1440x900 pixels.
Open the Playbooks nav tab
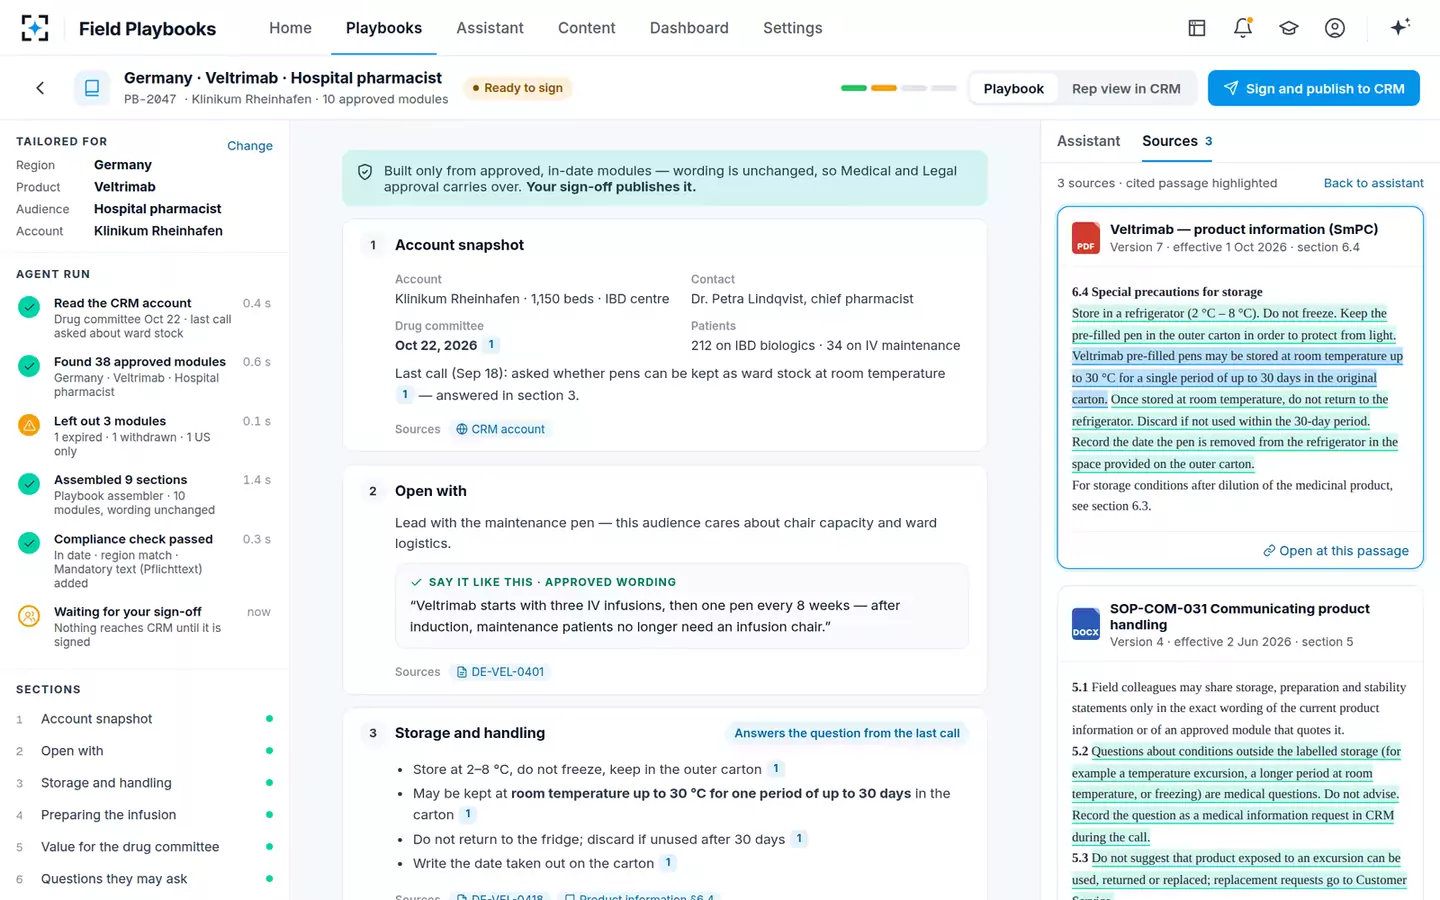pyautogui.click(x=384, y=28)
